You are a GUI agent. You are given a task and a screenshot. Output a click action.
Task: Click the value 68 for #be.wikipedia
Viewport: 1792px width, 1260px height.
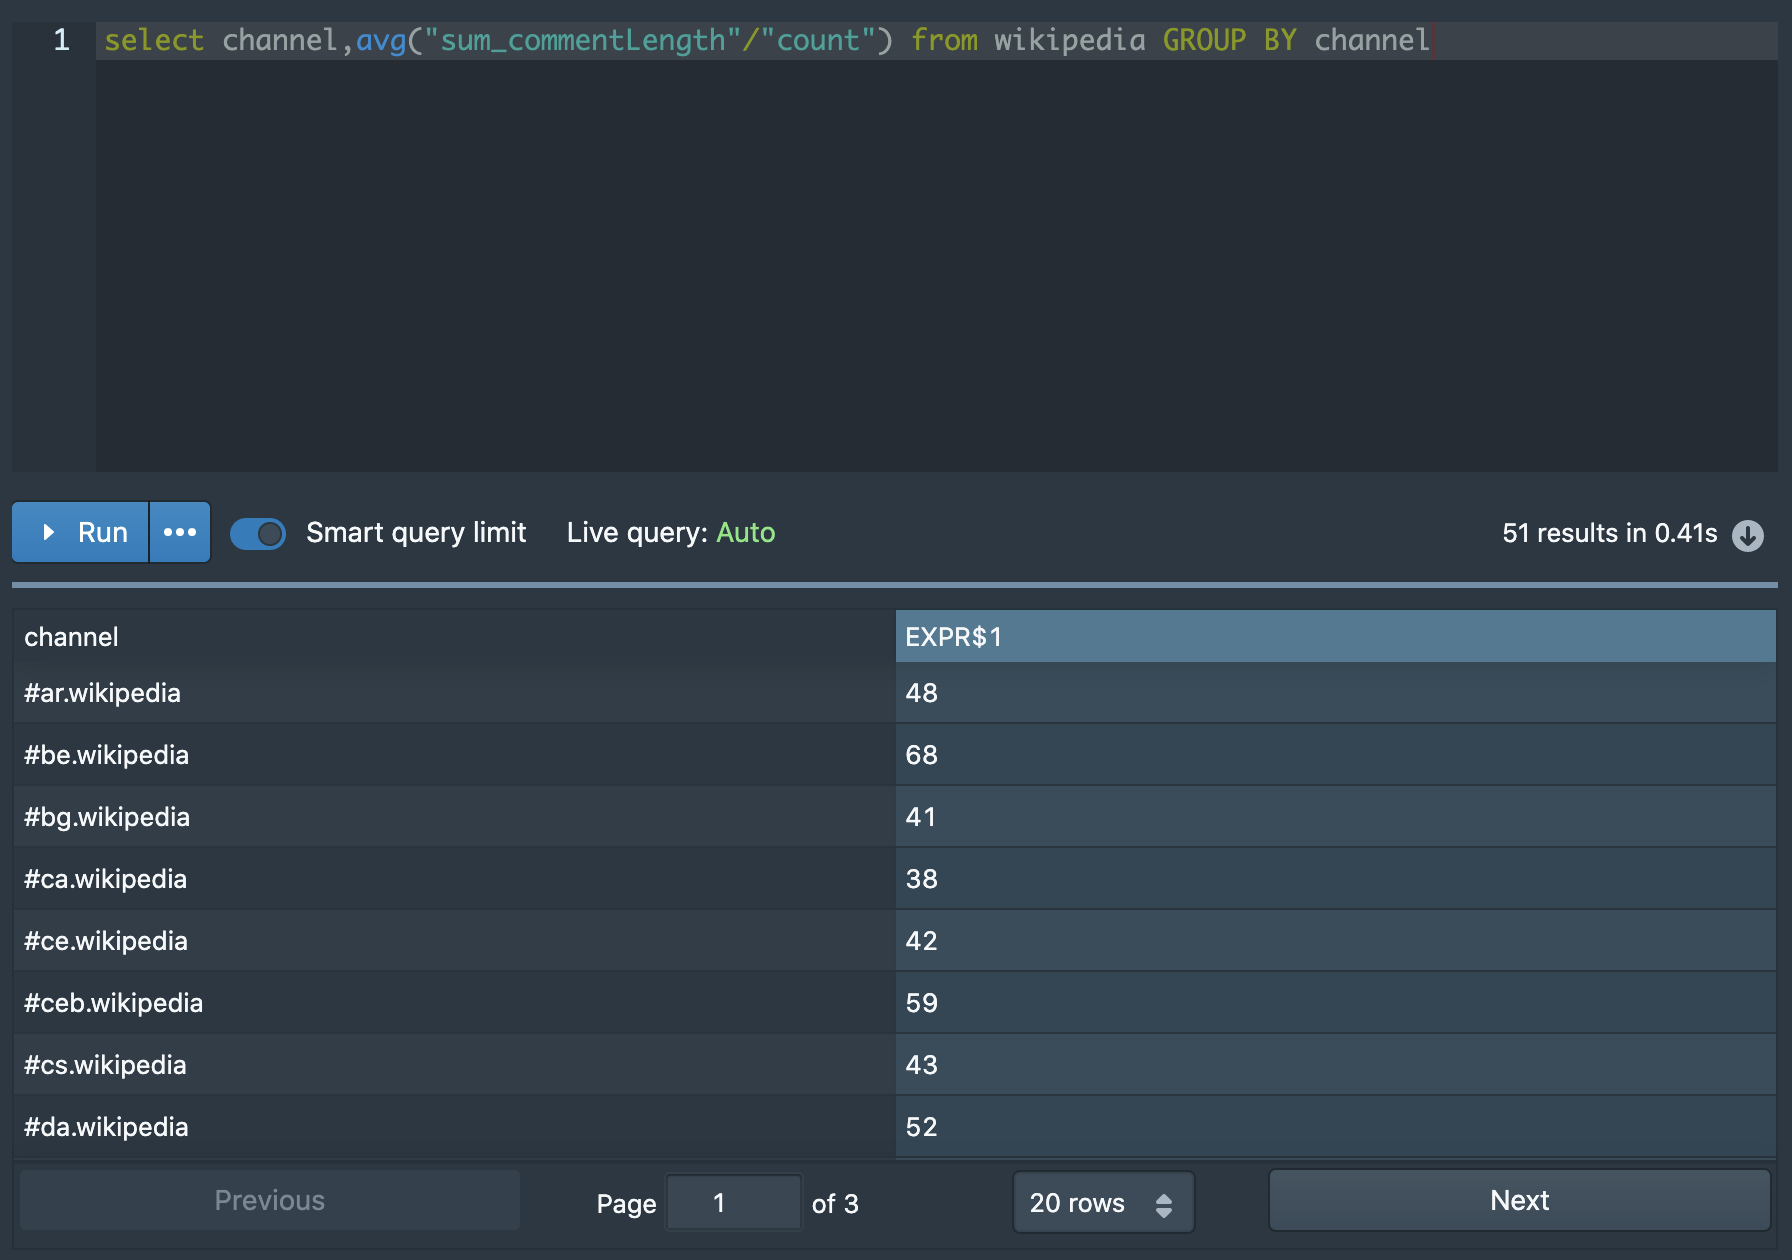(x=922, y=755)
